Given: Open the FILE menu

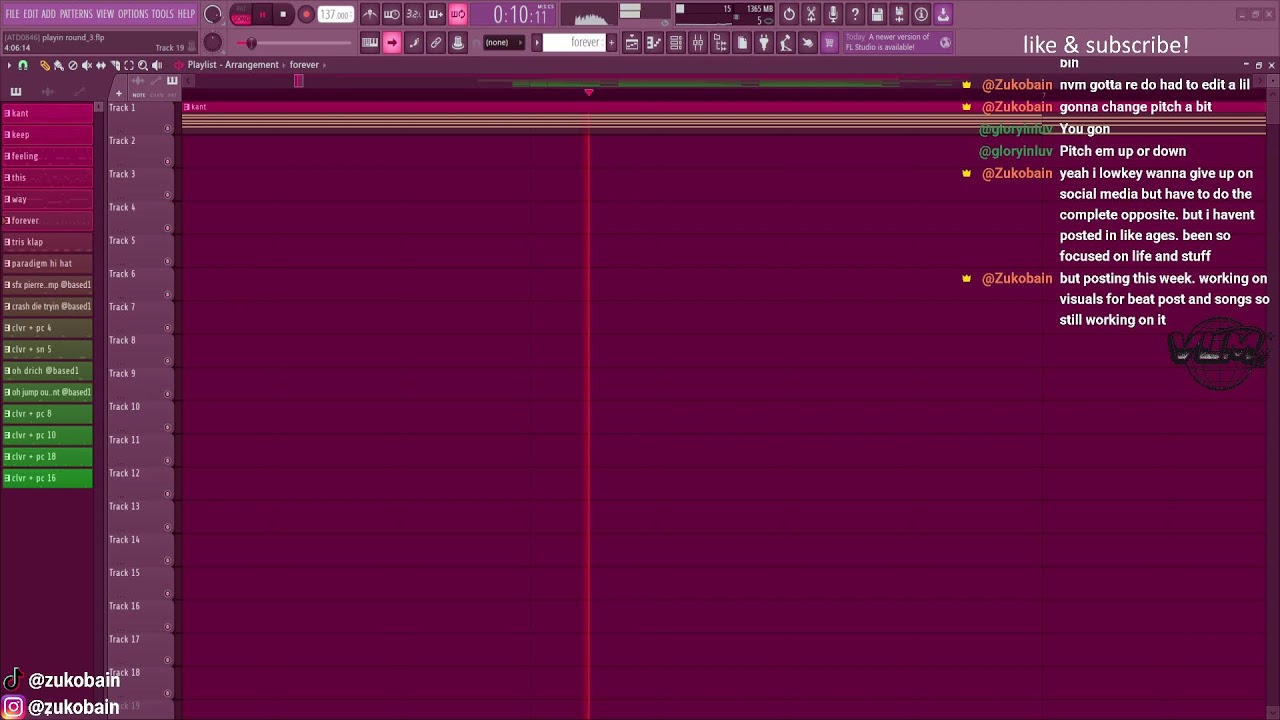Looking at the screenshot, I should 12,14.
